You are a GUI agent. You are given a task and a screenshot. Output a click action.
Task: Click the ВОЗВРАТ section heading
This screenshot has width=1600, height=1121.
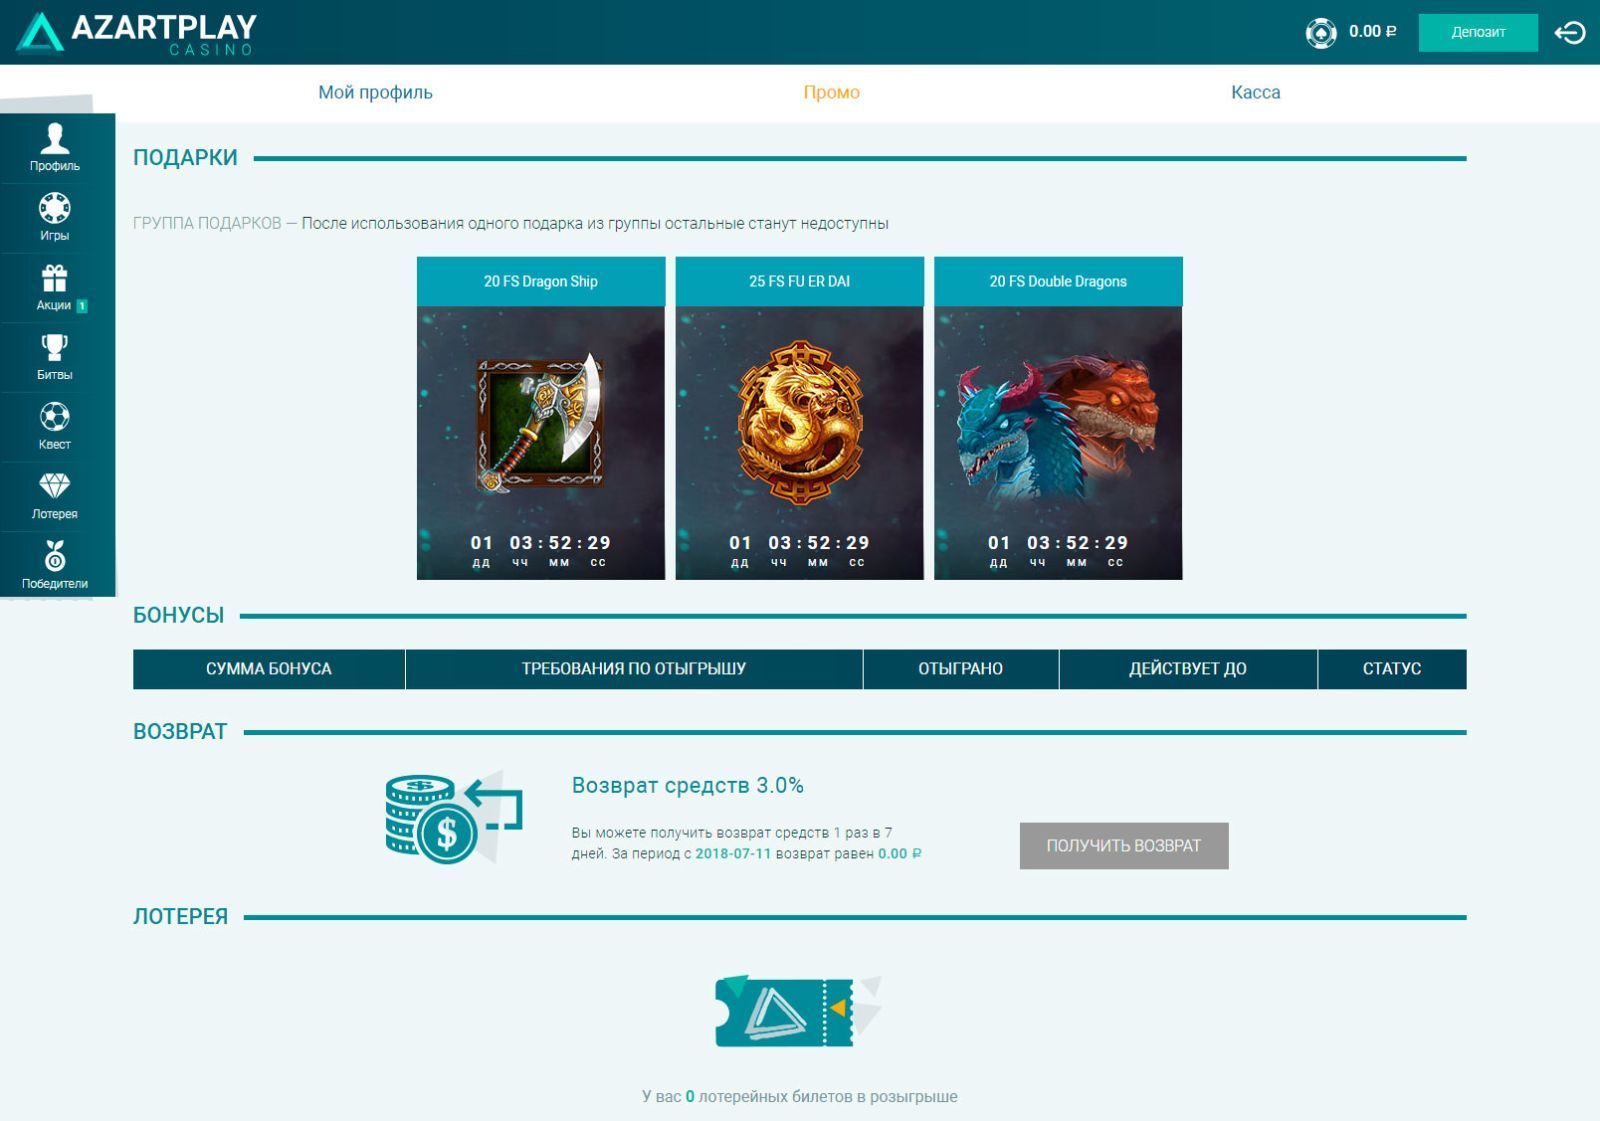(x=180, y=732)
